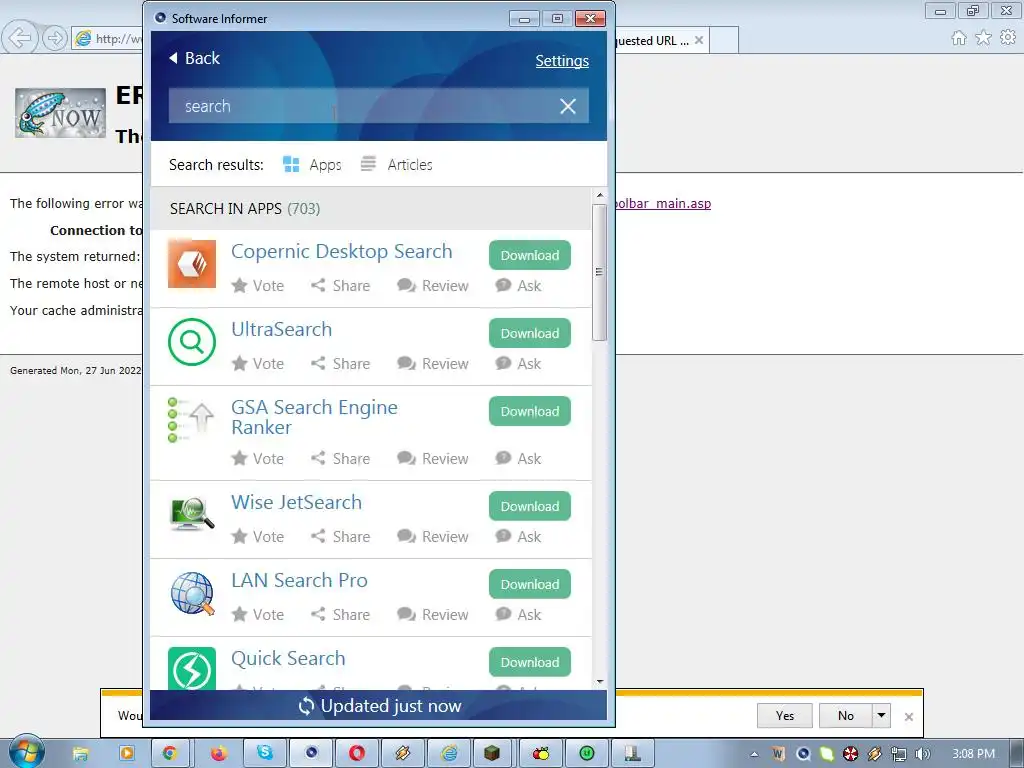This screenshot has width=1024, height=768.
Task: Open the Windows Start menu
Action: (27, 752)
